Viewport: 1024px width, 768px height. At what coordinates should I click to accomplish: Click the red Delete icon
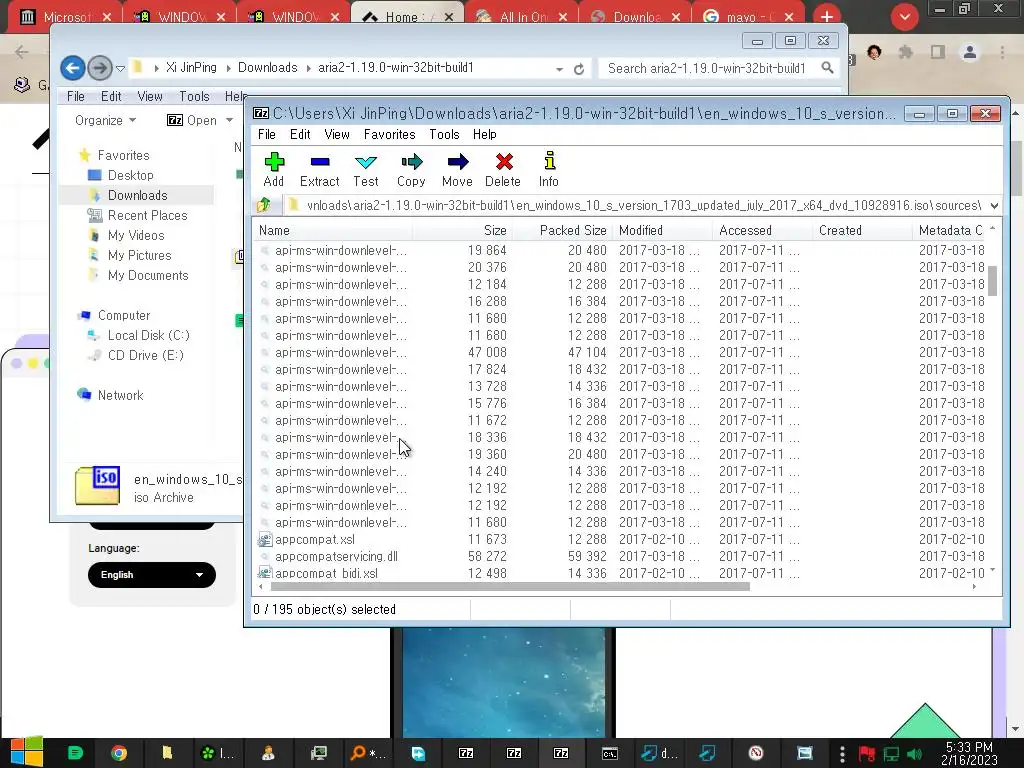pos(503,169)
